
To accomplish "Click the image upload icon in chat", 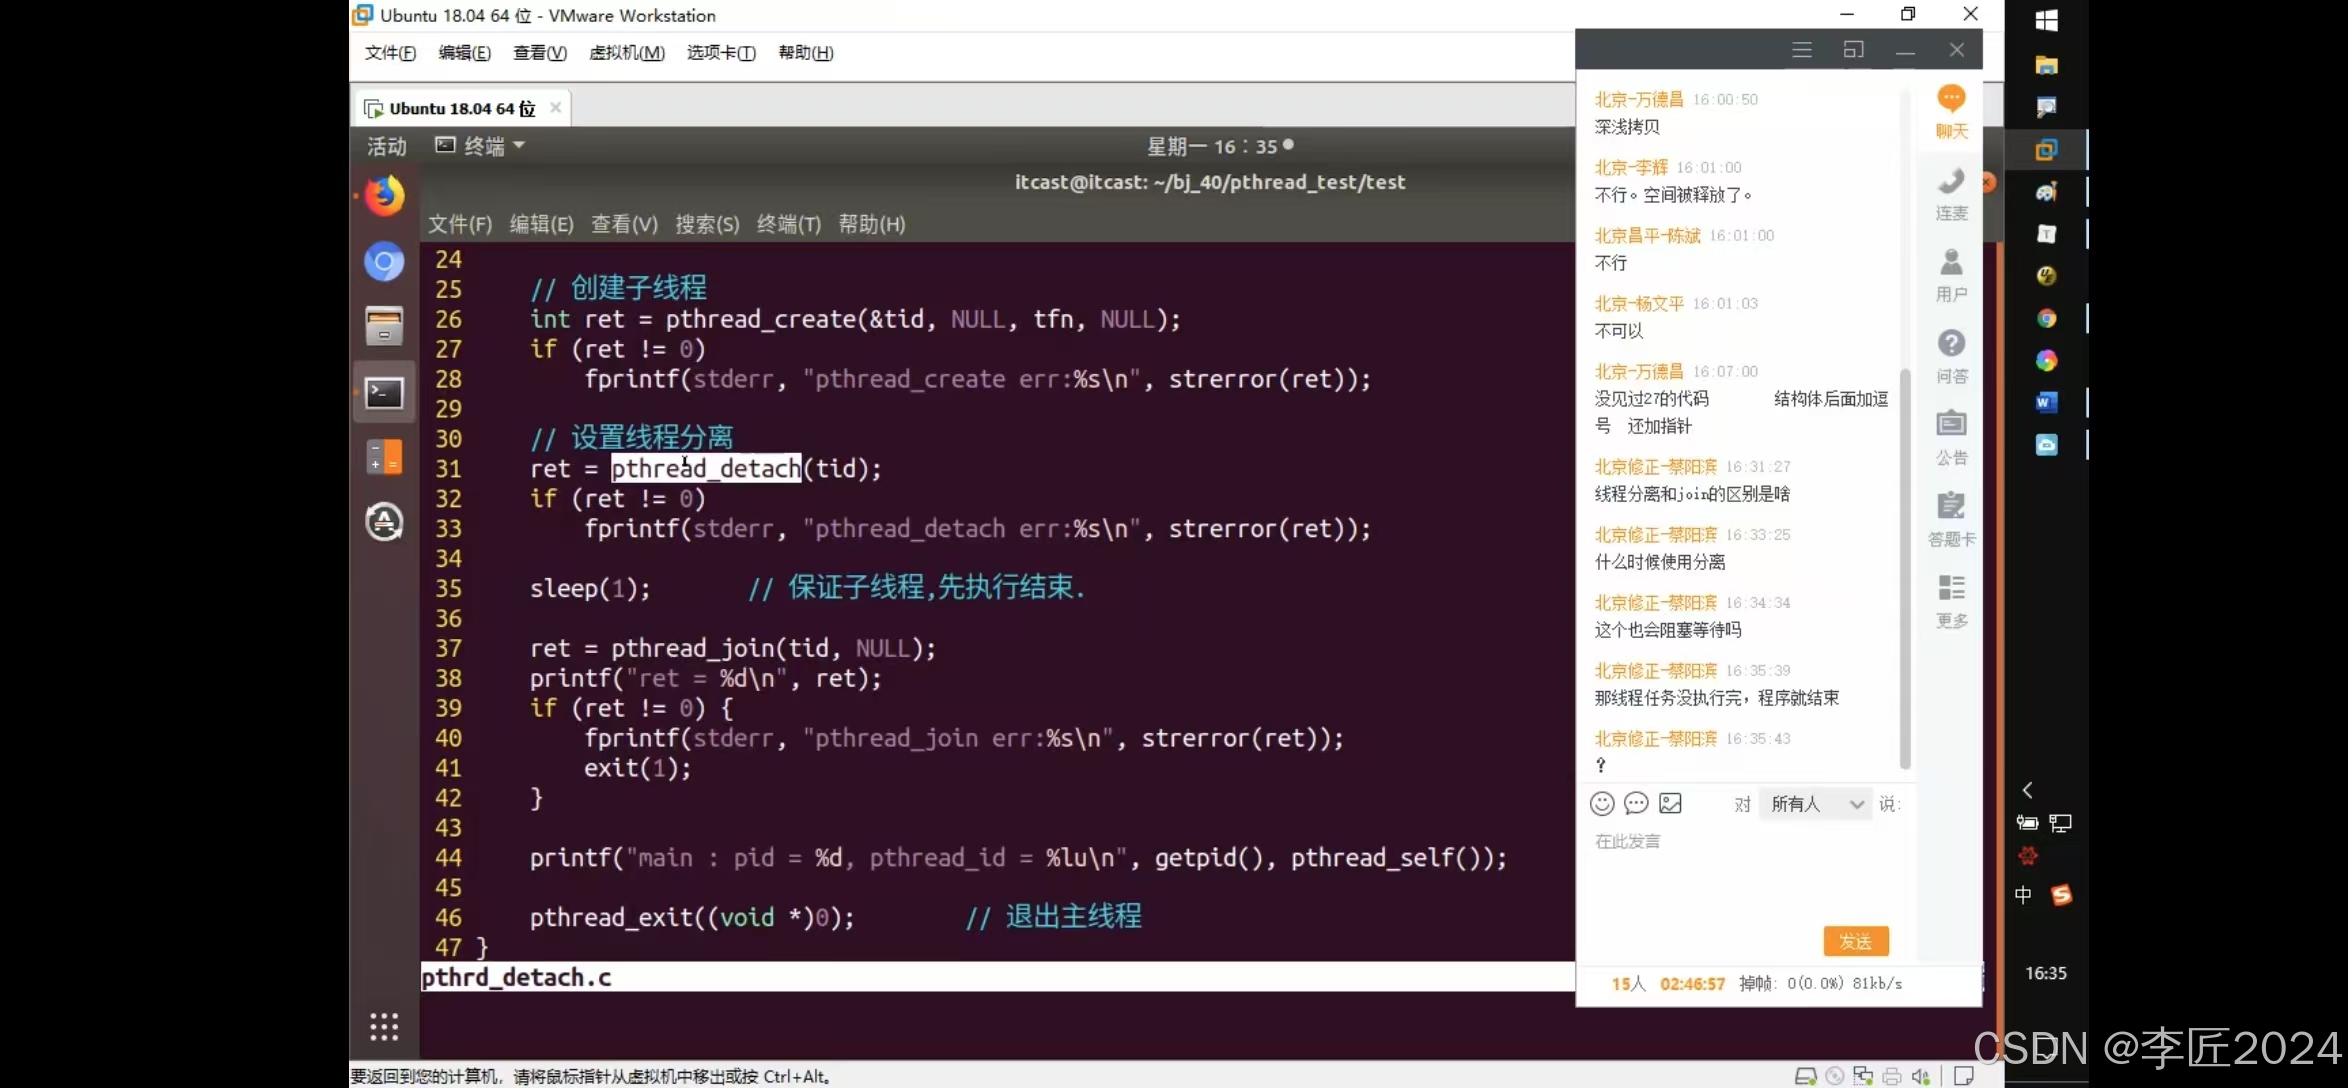I will (x=1670, y=804).
